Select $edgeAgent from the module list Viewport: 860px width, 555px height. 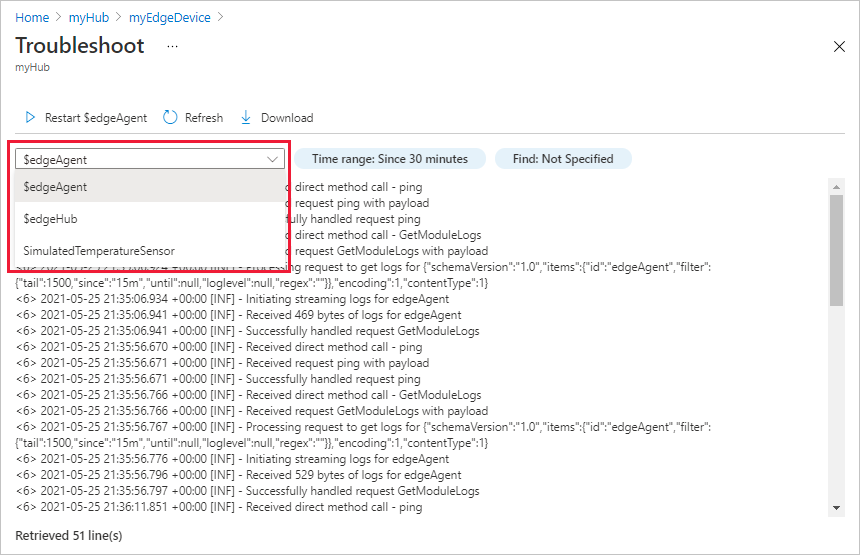click(56, 187)
